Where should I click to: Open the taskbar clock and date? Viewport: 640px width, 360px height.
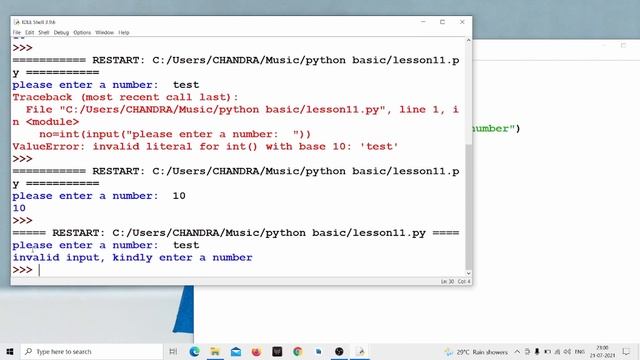(x=602, y=351)
